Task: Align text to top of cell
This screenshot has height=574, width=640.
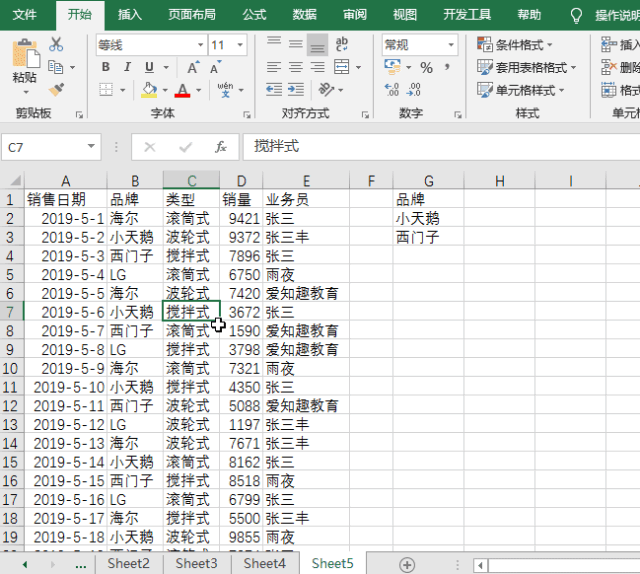Action: point(274,42)
